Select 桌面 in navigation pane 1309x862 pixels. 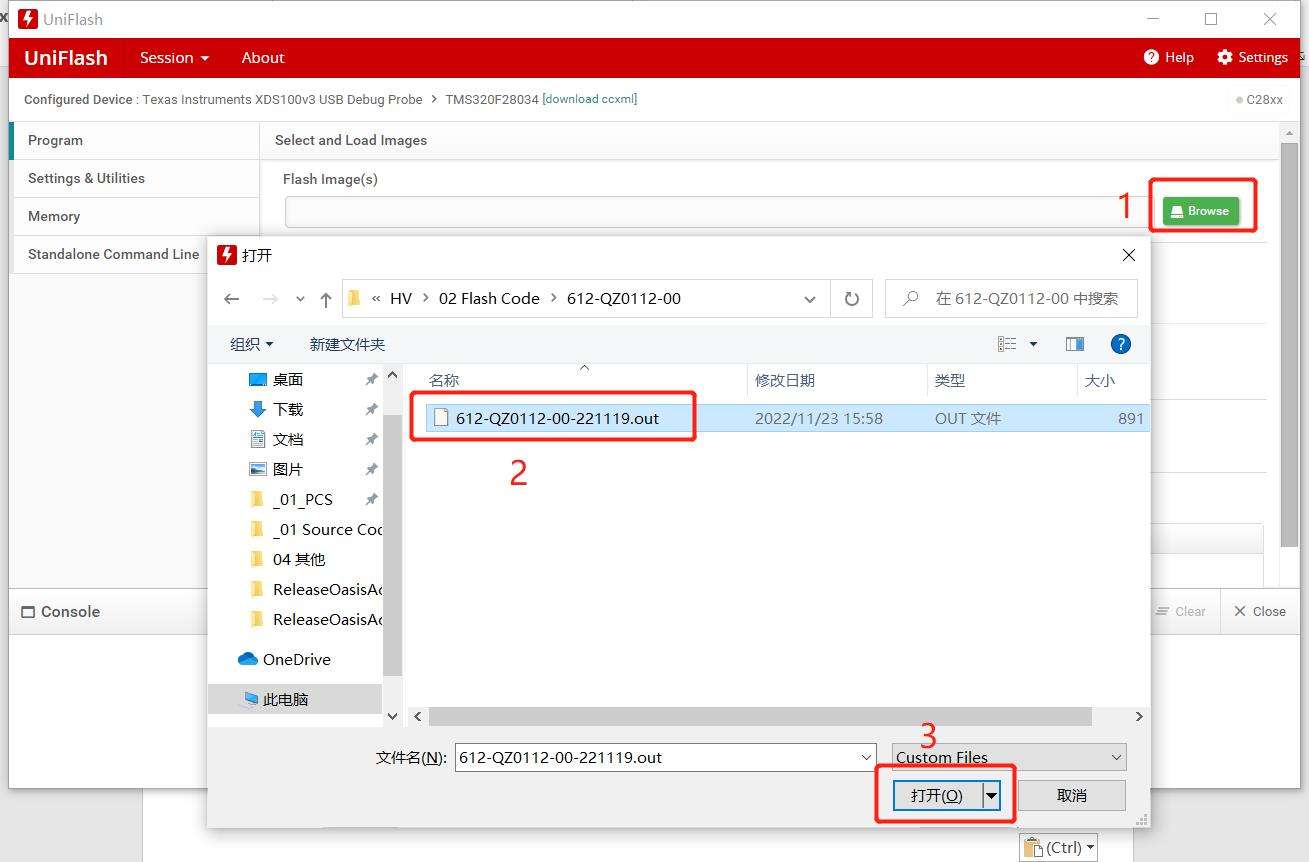[x=288, y=379]
